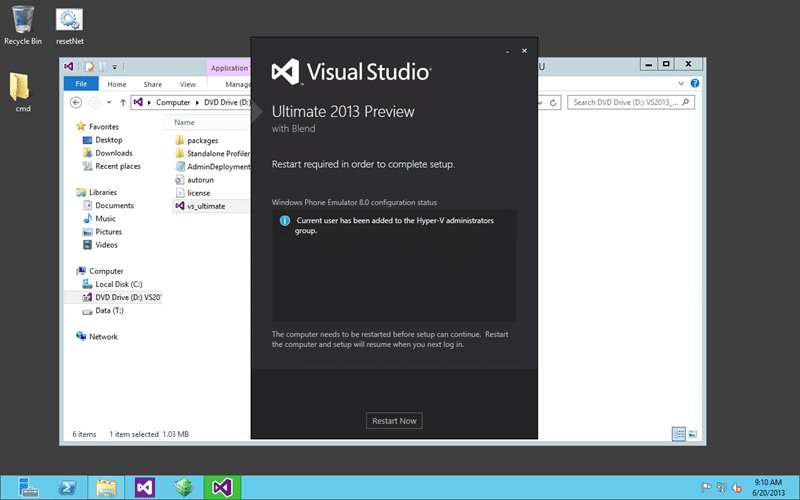Open Action Center flag in system tray
The image size is (800, 500).
(x=706, y=487)
